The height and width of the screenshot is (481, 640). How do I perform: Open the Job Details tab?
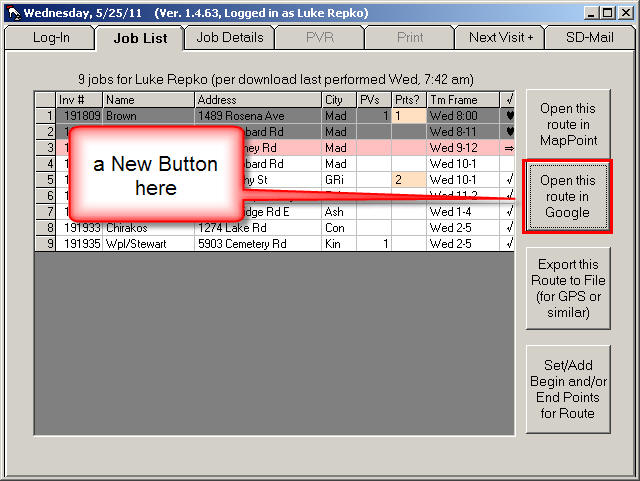(230, 38)
